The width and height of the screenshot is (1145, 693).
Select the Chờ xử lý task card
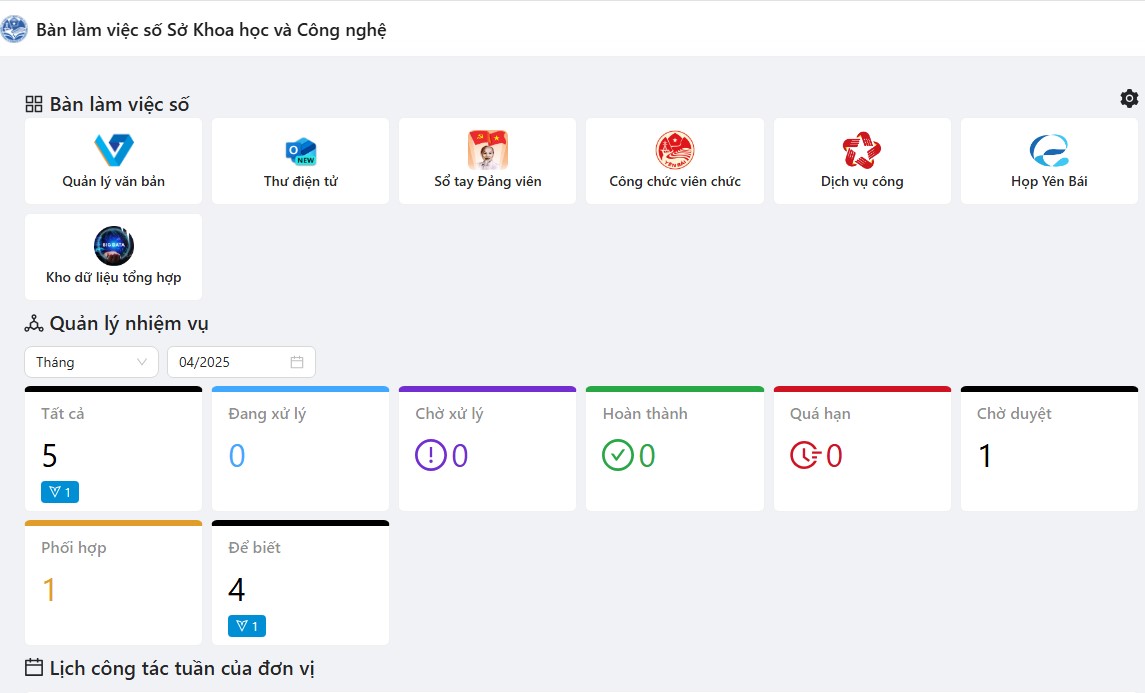pos(487,448)
